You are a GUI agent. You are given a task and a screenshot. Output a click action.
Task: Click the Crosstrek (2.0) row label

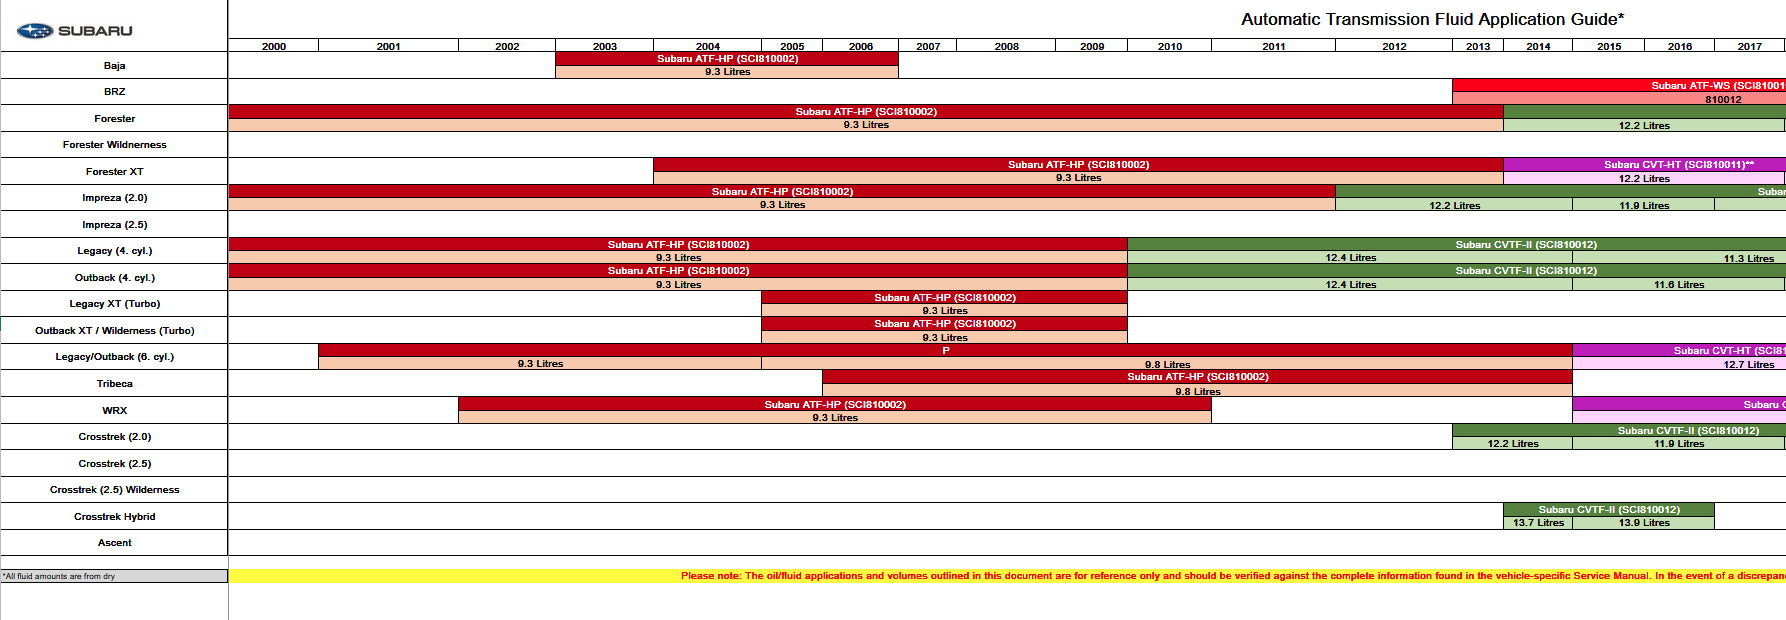tap(114, 436)
